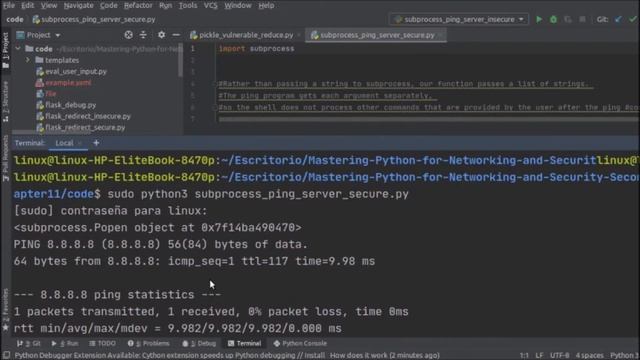The height and width of the screenshot is (360, 640).
Task: Open the Pull Requests sidebar button
Action: (5, 158)
